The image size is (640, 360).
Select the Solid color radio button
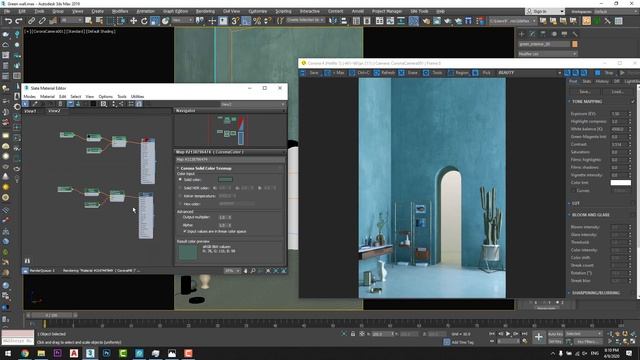pos(180,180)
